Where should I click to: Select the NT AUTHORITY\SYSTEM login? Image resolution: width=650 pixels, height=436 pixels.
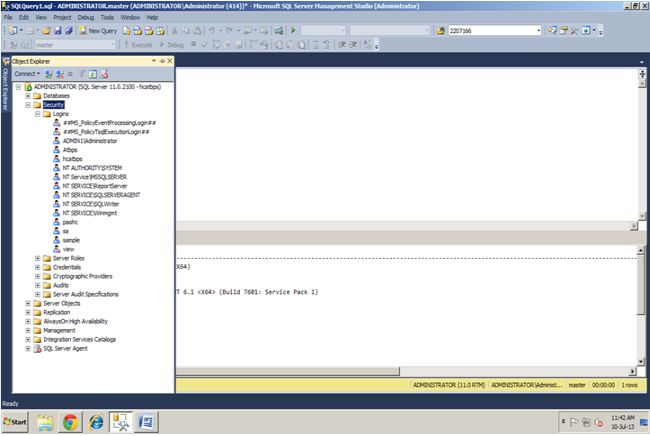pyautogui.click(x=92, y=168)
